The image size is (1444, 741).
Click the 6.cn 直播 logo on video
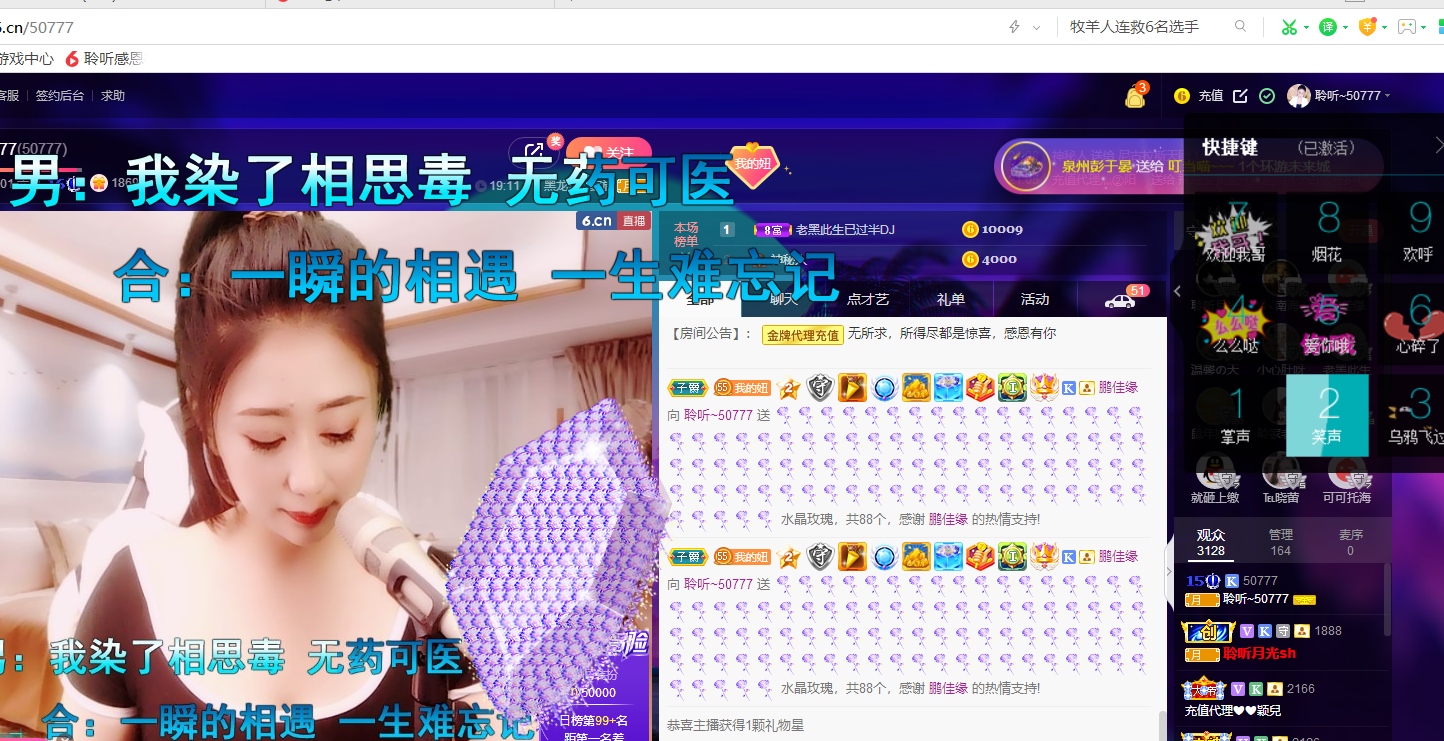(x=613, y=221)
